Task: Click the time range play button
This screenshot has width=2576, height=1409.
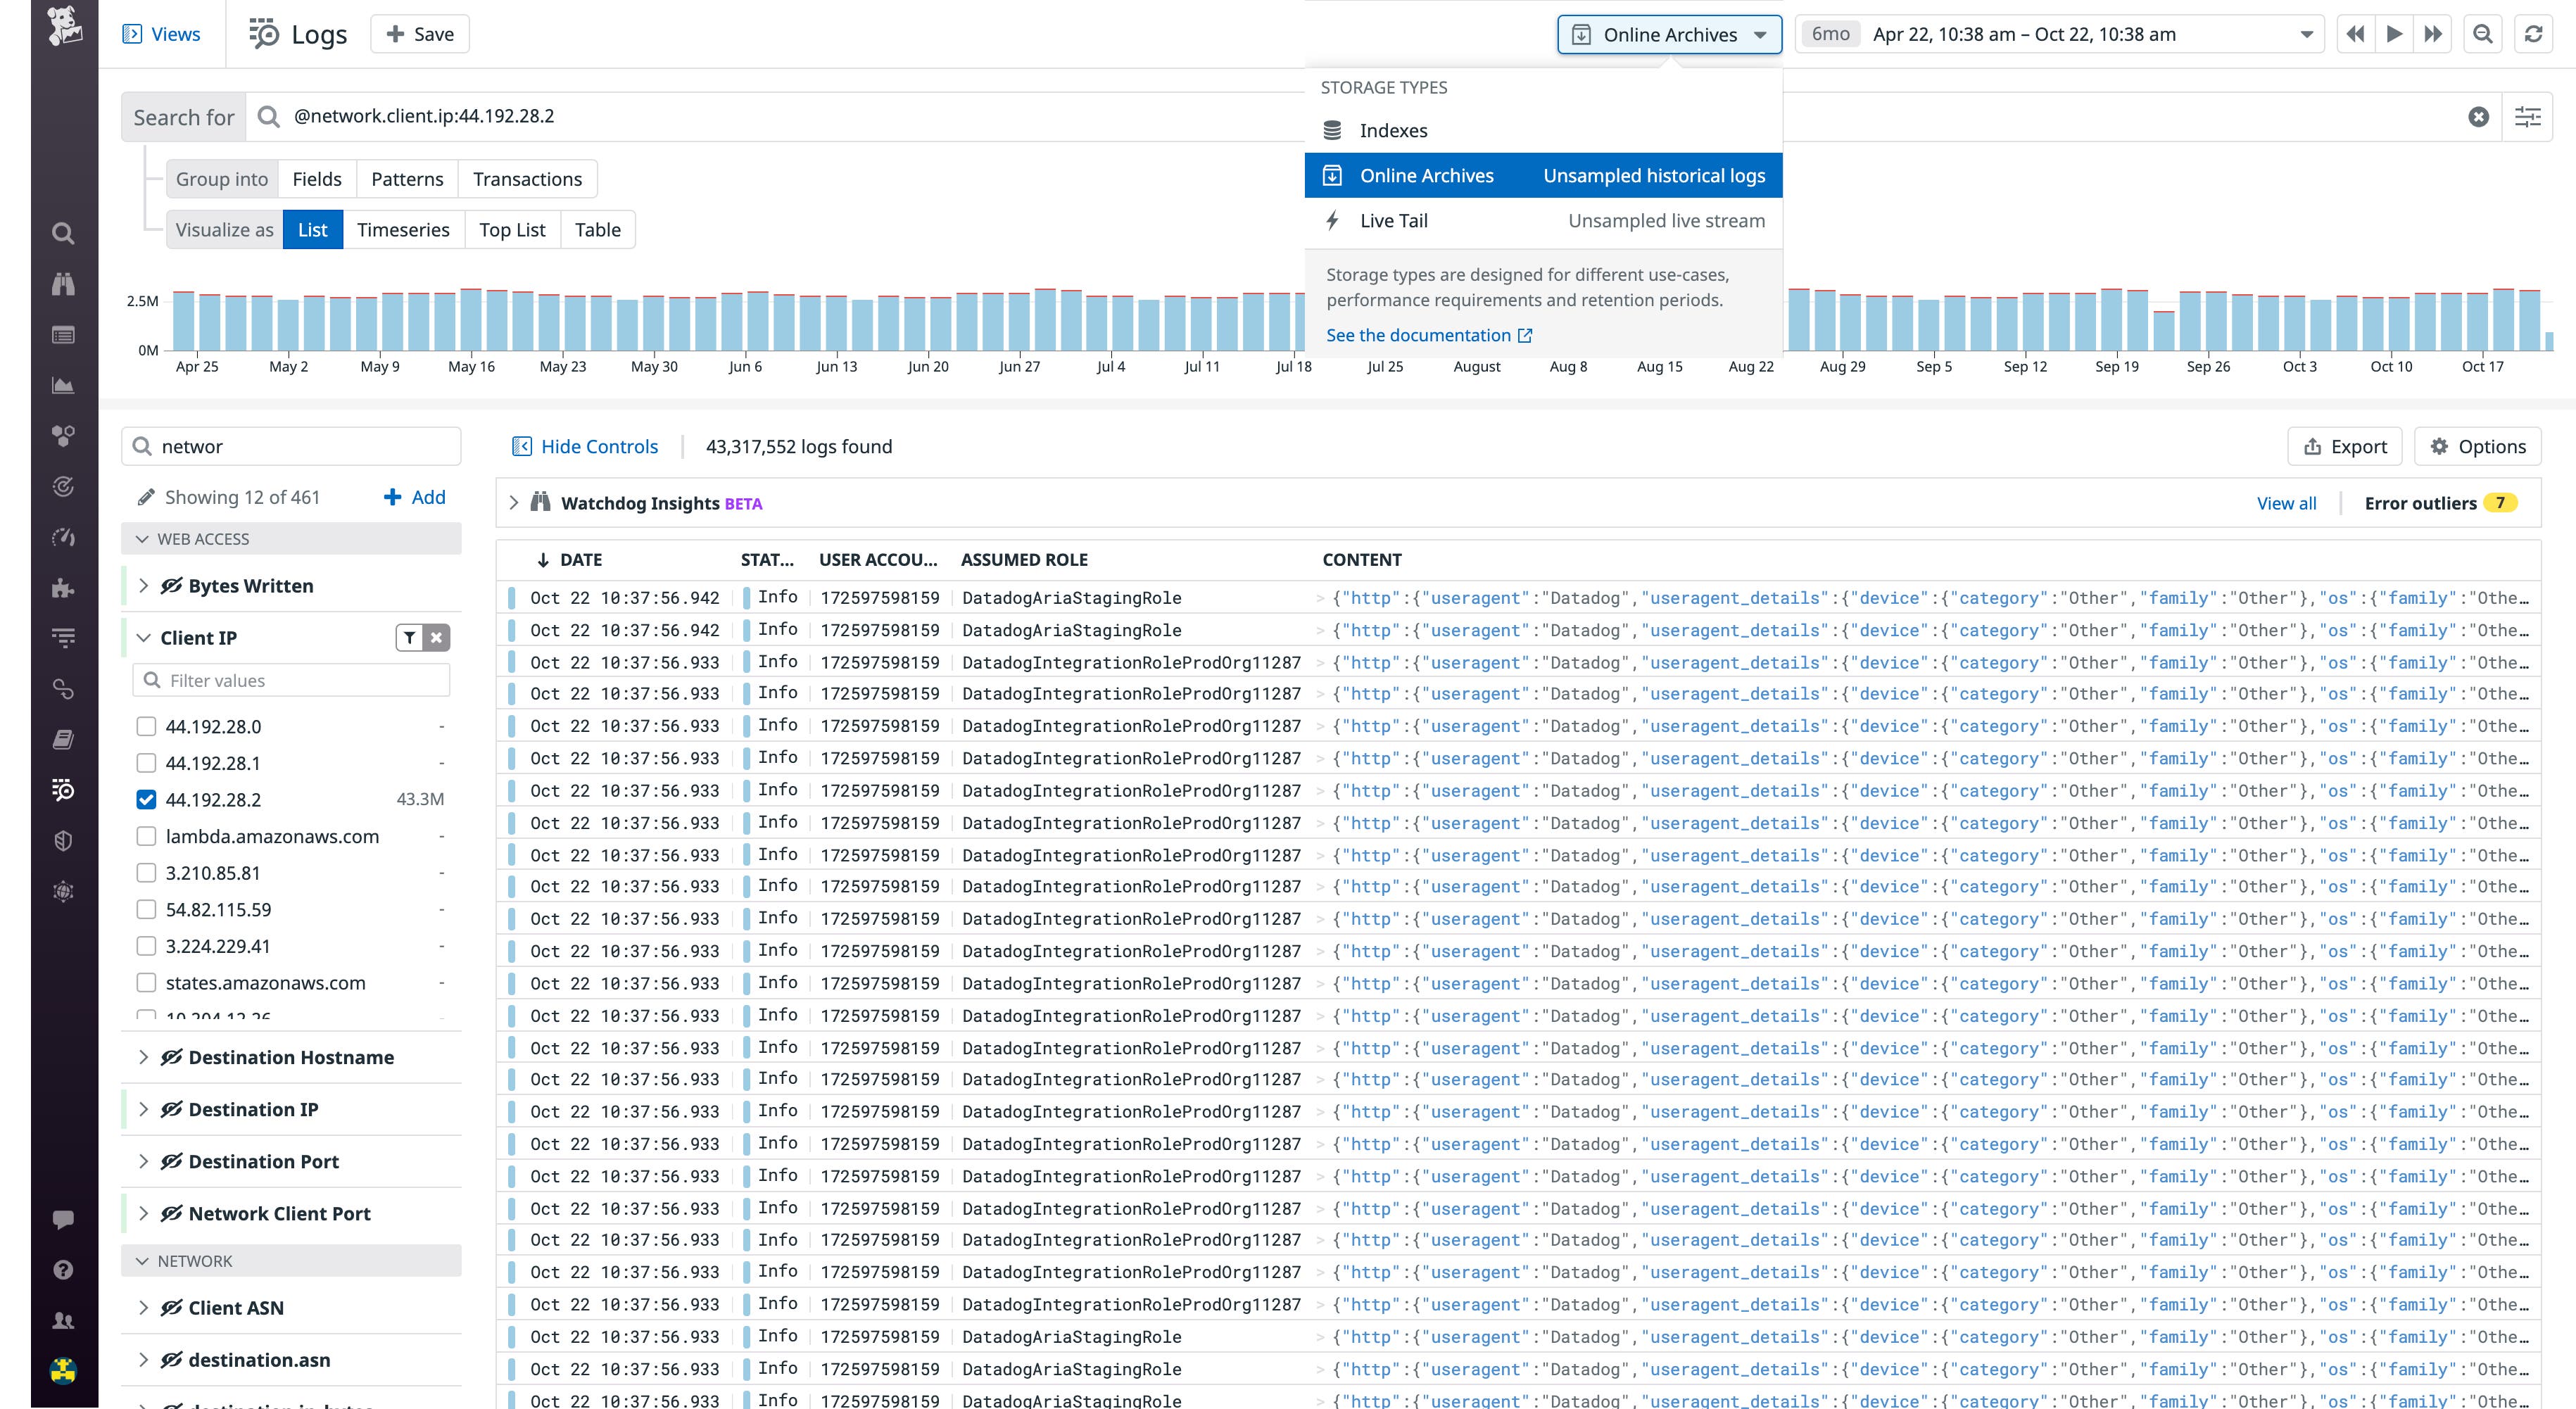Action: click(2394, 34)
